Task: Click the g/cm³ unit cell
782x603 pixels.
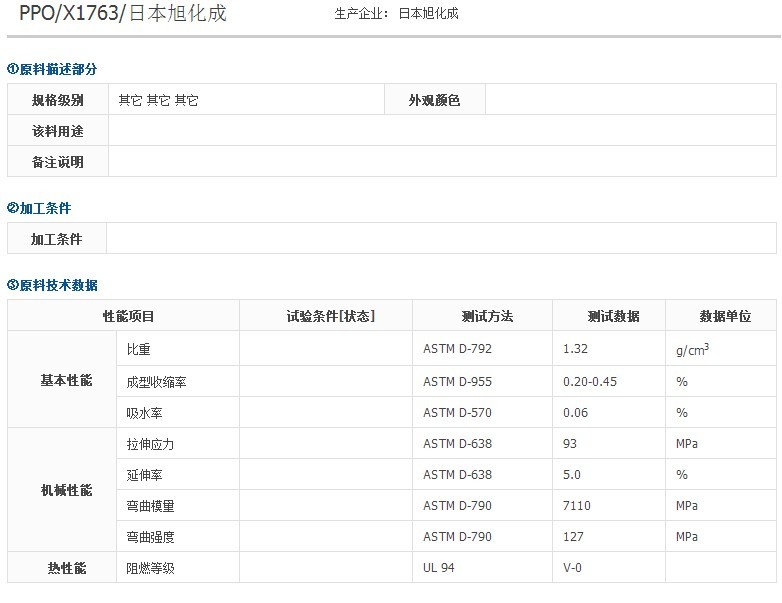Action: 721,348
